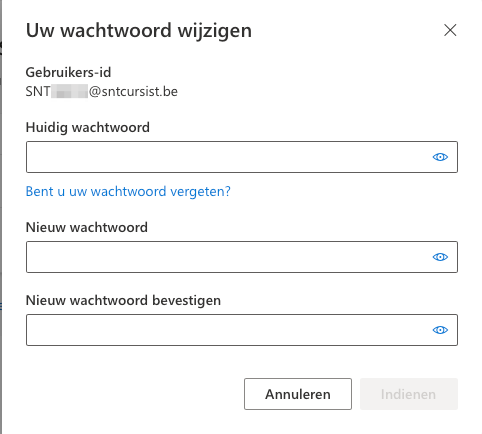Click the blurred part of the user ID

pyautogui.click(x=70, y=91)
